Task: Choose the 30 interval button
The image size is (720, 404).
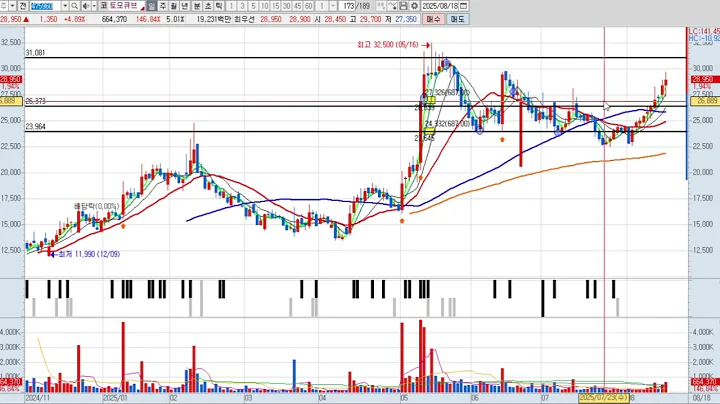Action: point(287,6)
